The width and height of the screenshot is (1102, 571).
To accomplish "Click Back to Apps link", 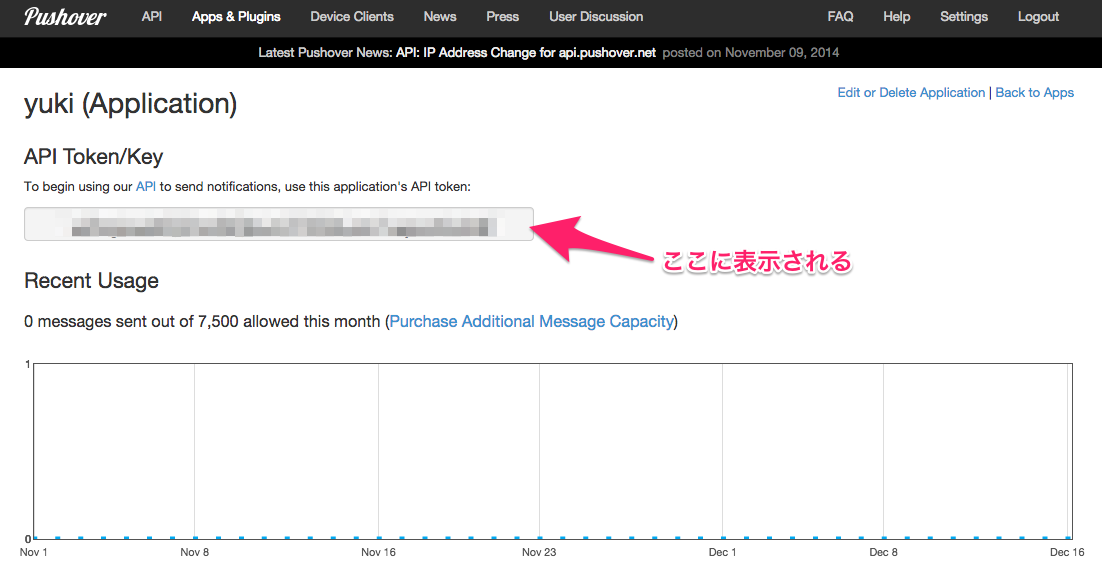I will click(x=1035, y=93).
